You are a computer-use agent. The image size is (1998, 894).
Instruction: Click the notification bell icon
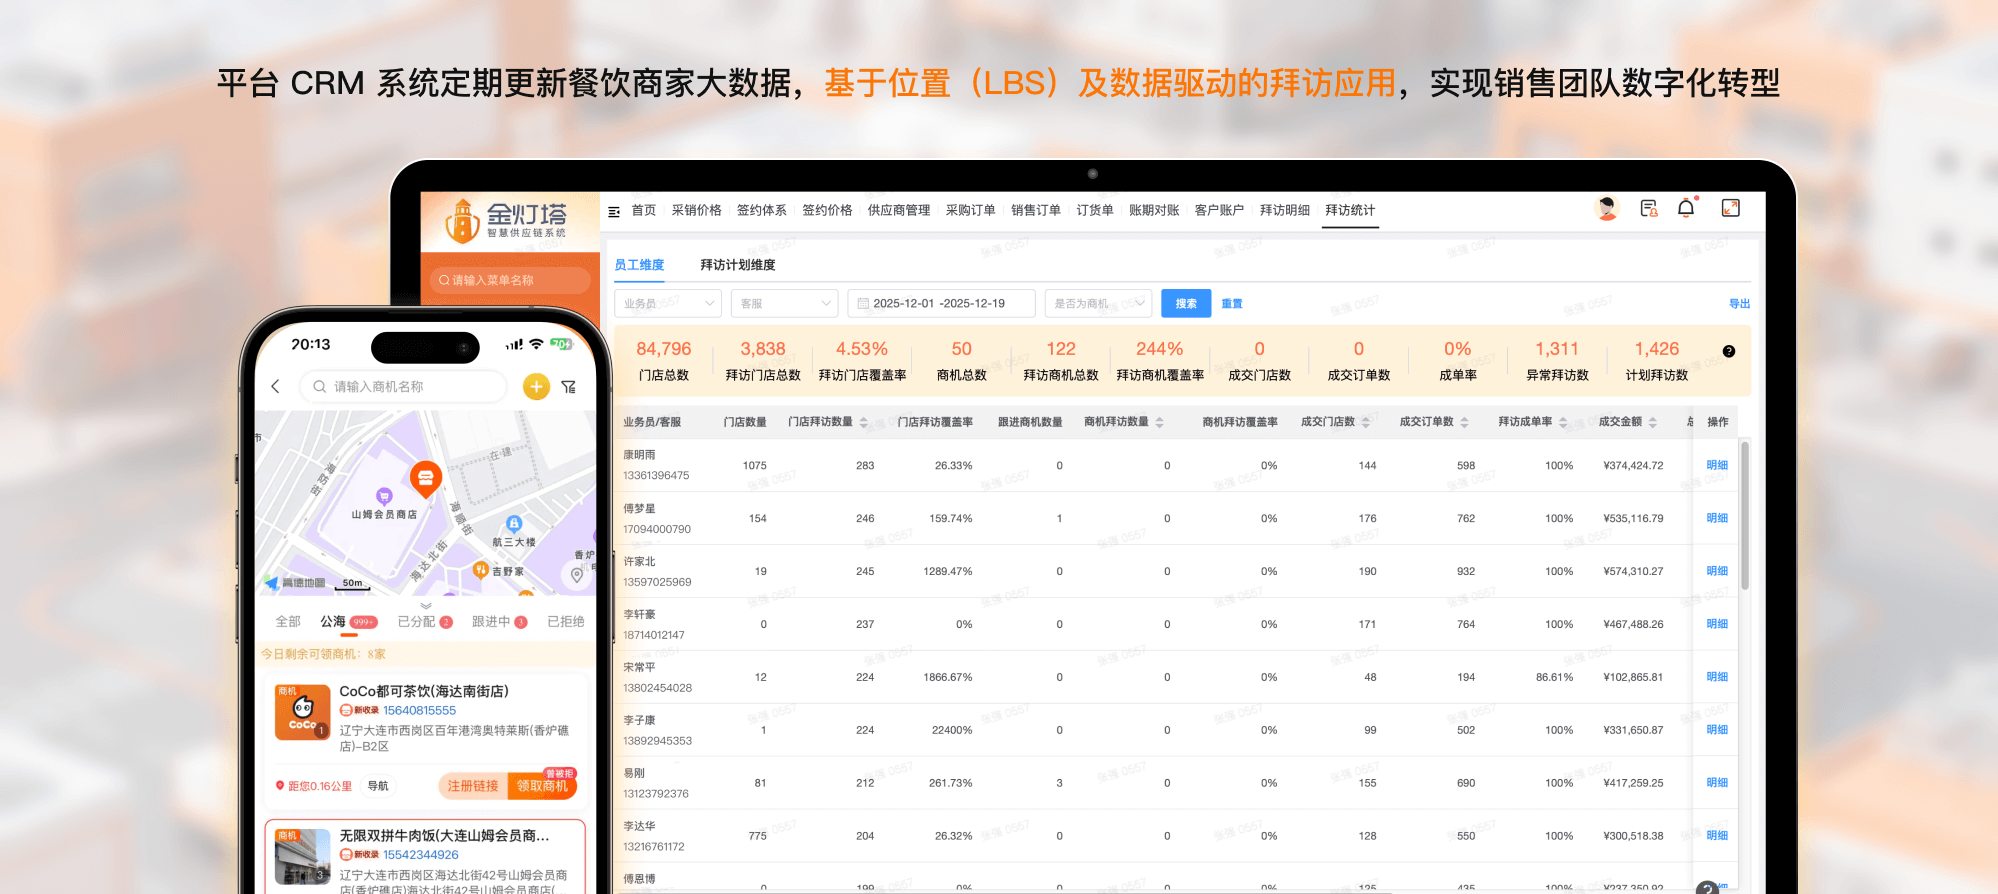tap(1686, 208)
